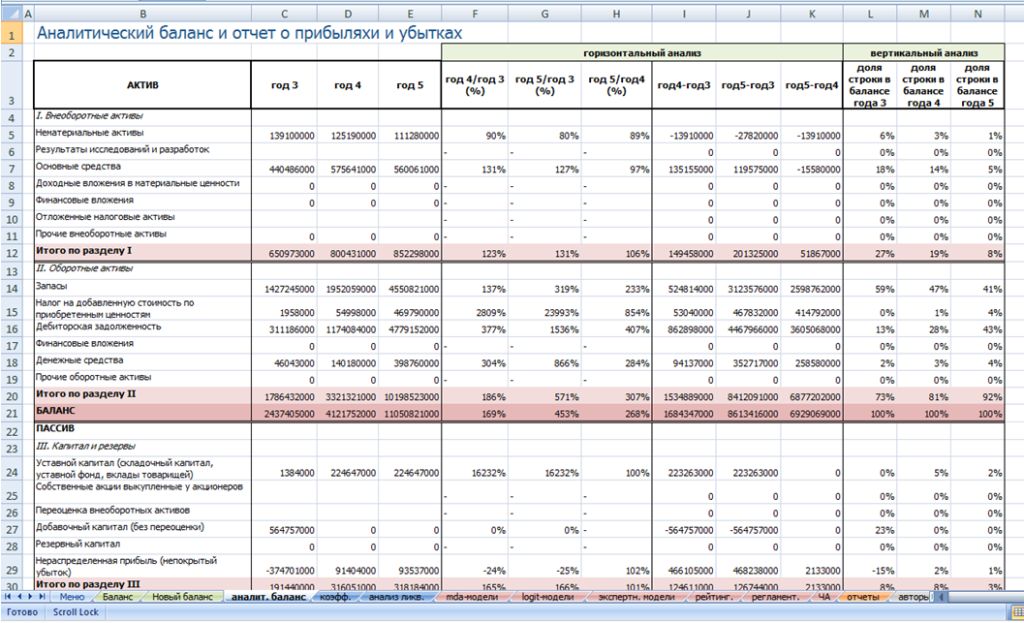Open the анализ ликв. sheet tab
1024x623 pixels.
point(396,596)
